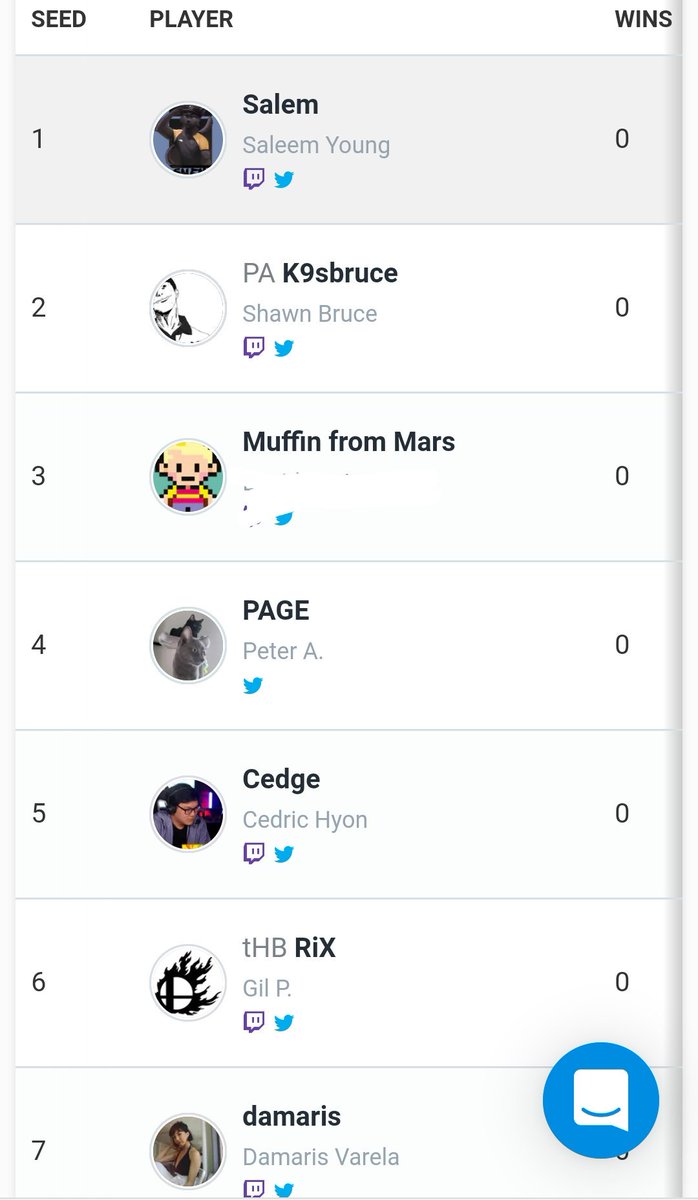Click K9sbruce's Twitter bird icon
The width and height of the screenshot is (698, 1200).
click(x=284, y=348)
